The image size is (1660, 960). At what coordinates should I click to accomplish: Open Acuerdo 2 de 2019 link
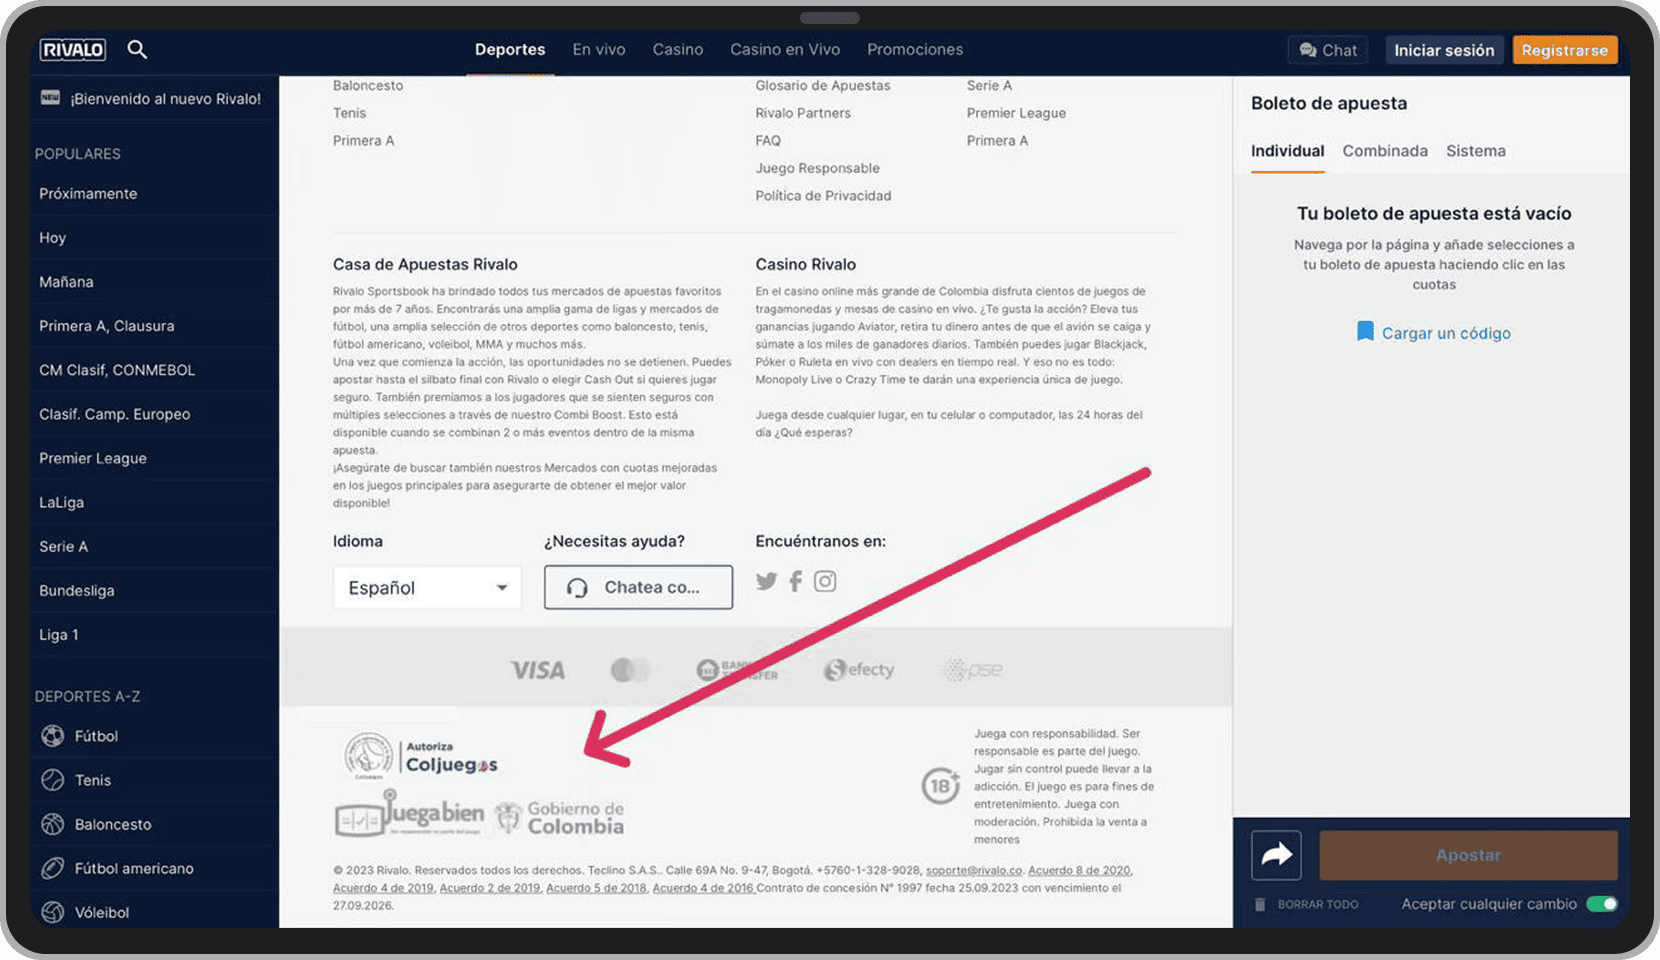point(490,888)
